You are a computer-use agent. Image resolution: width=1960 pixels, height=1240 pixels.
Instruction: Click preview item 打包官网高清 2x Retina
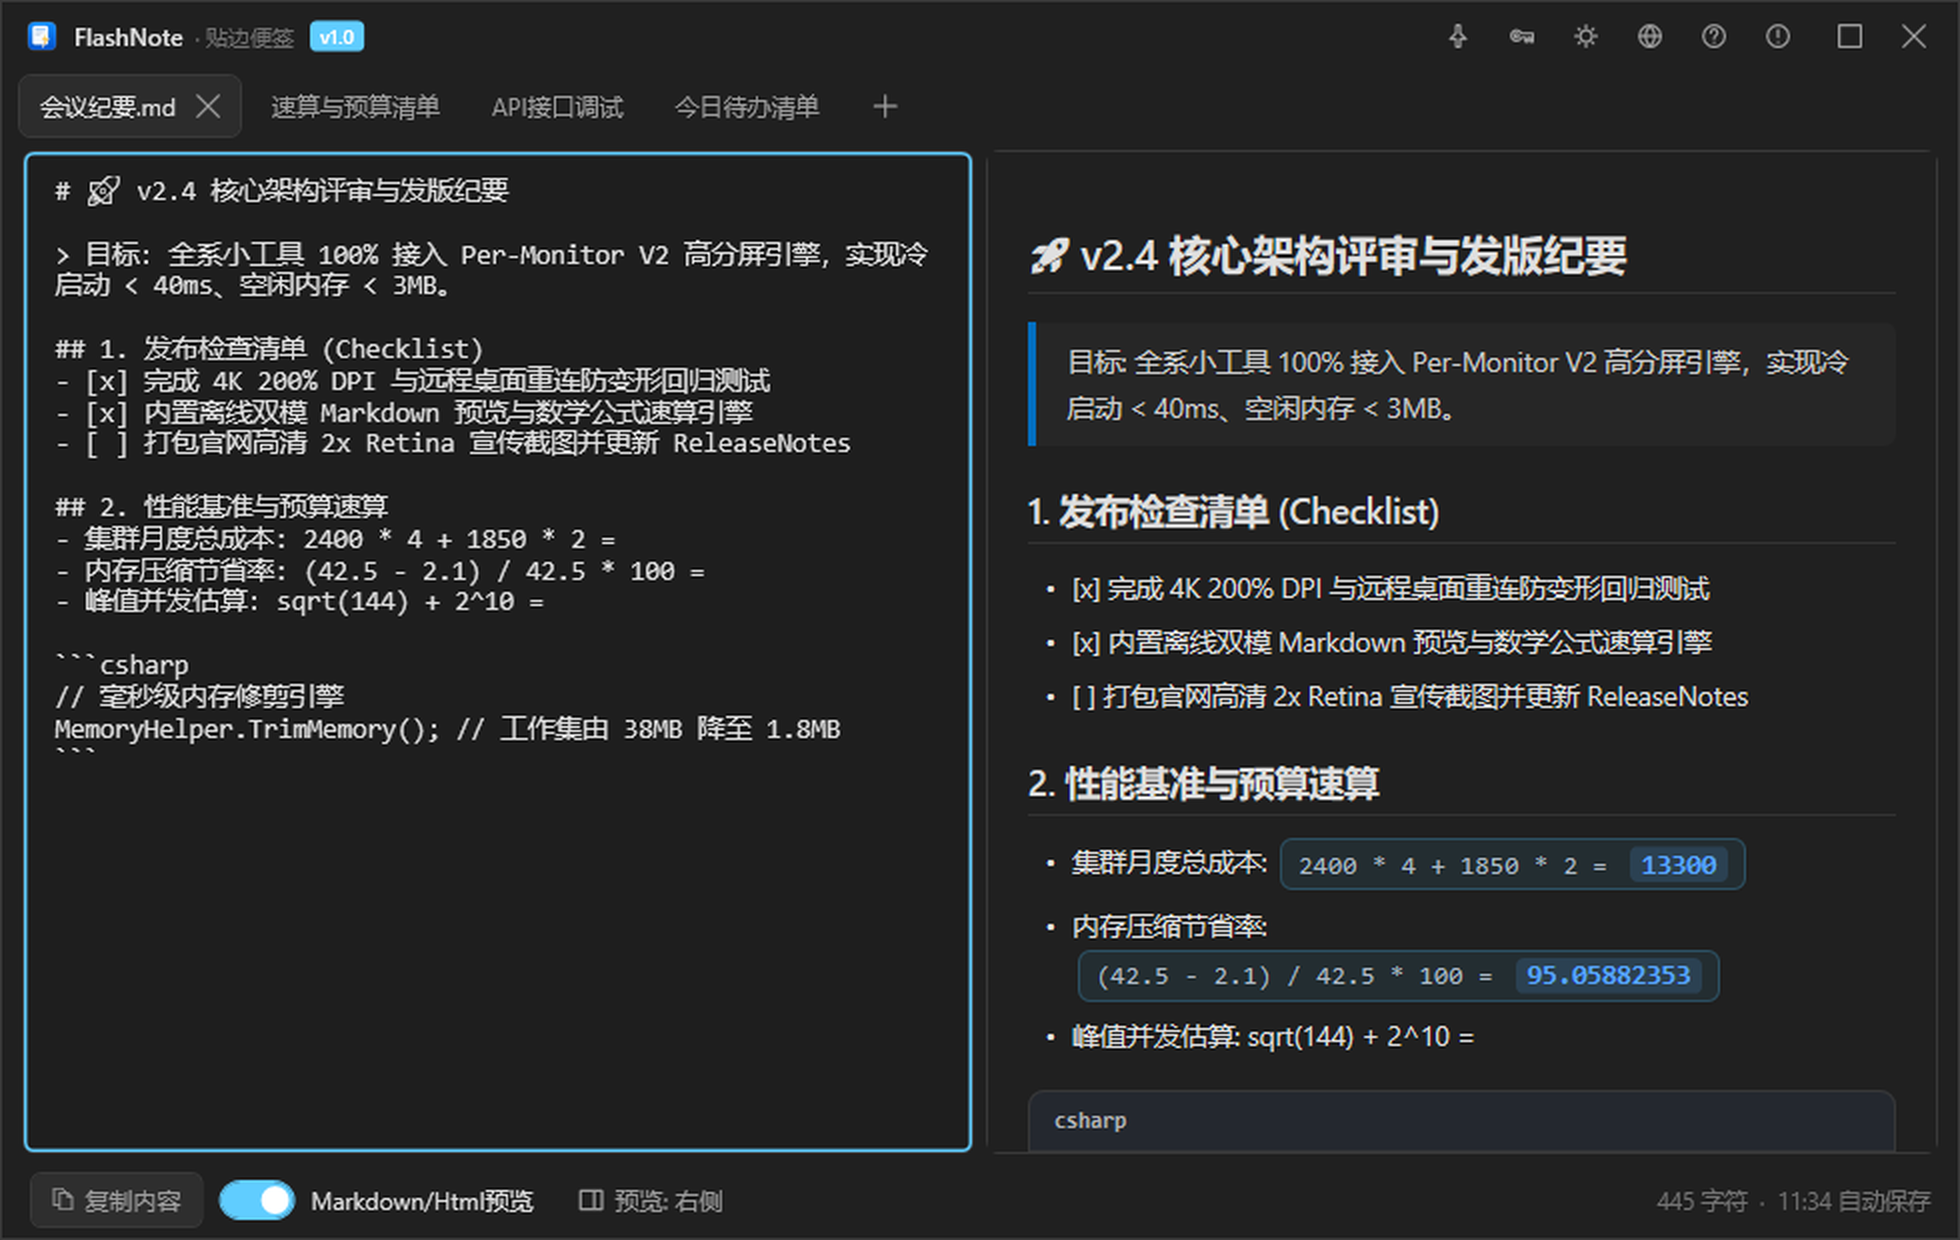coord(1410,697)
